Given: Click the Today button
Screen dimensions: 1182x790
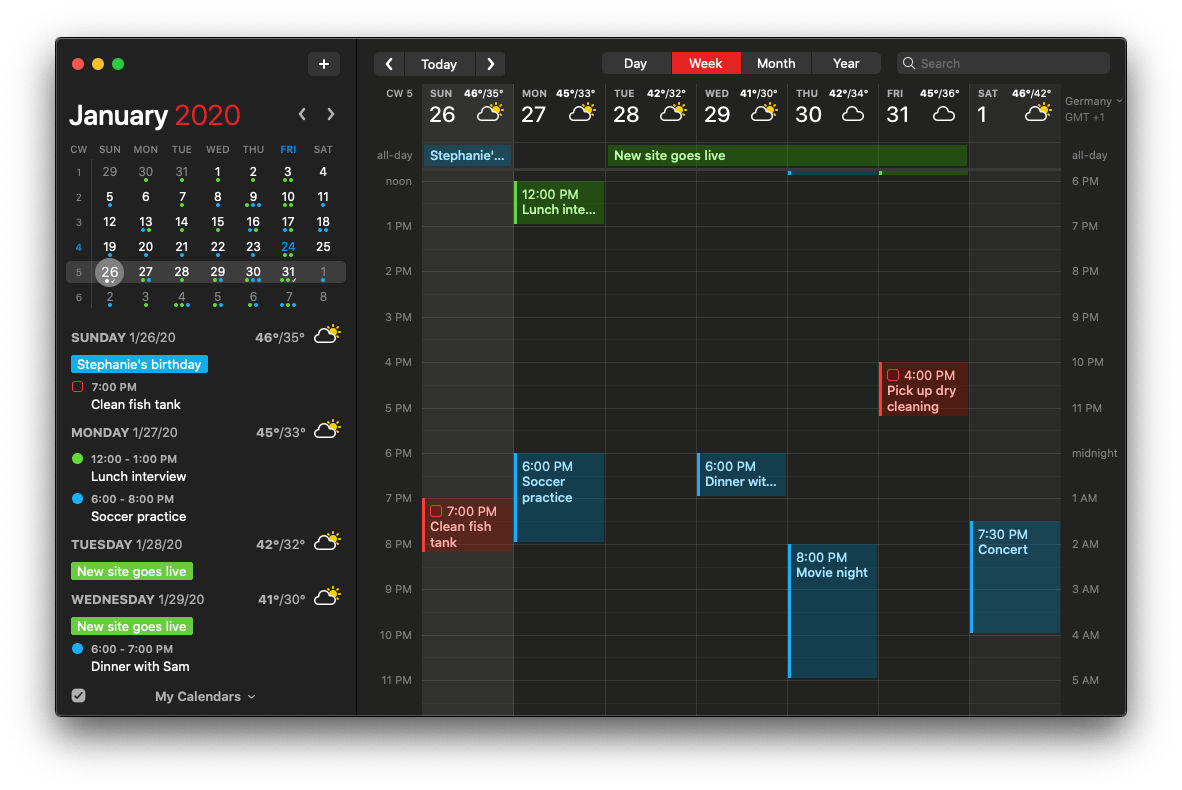Looking at the screenshot, I should 439,63.
